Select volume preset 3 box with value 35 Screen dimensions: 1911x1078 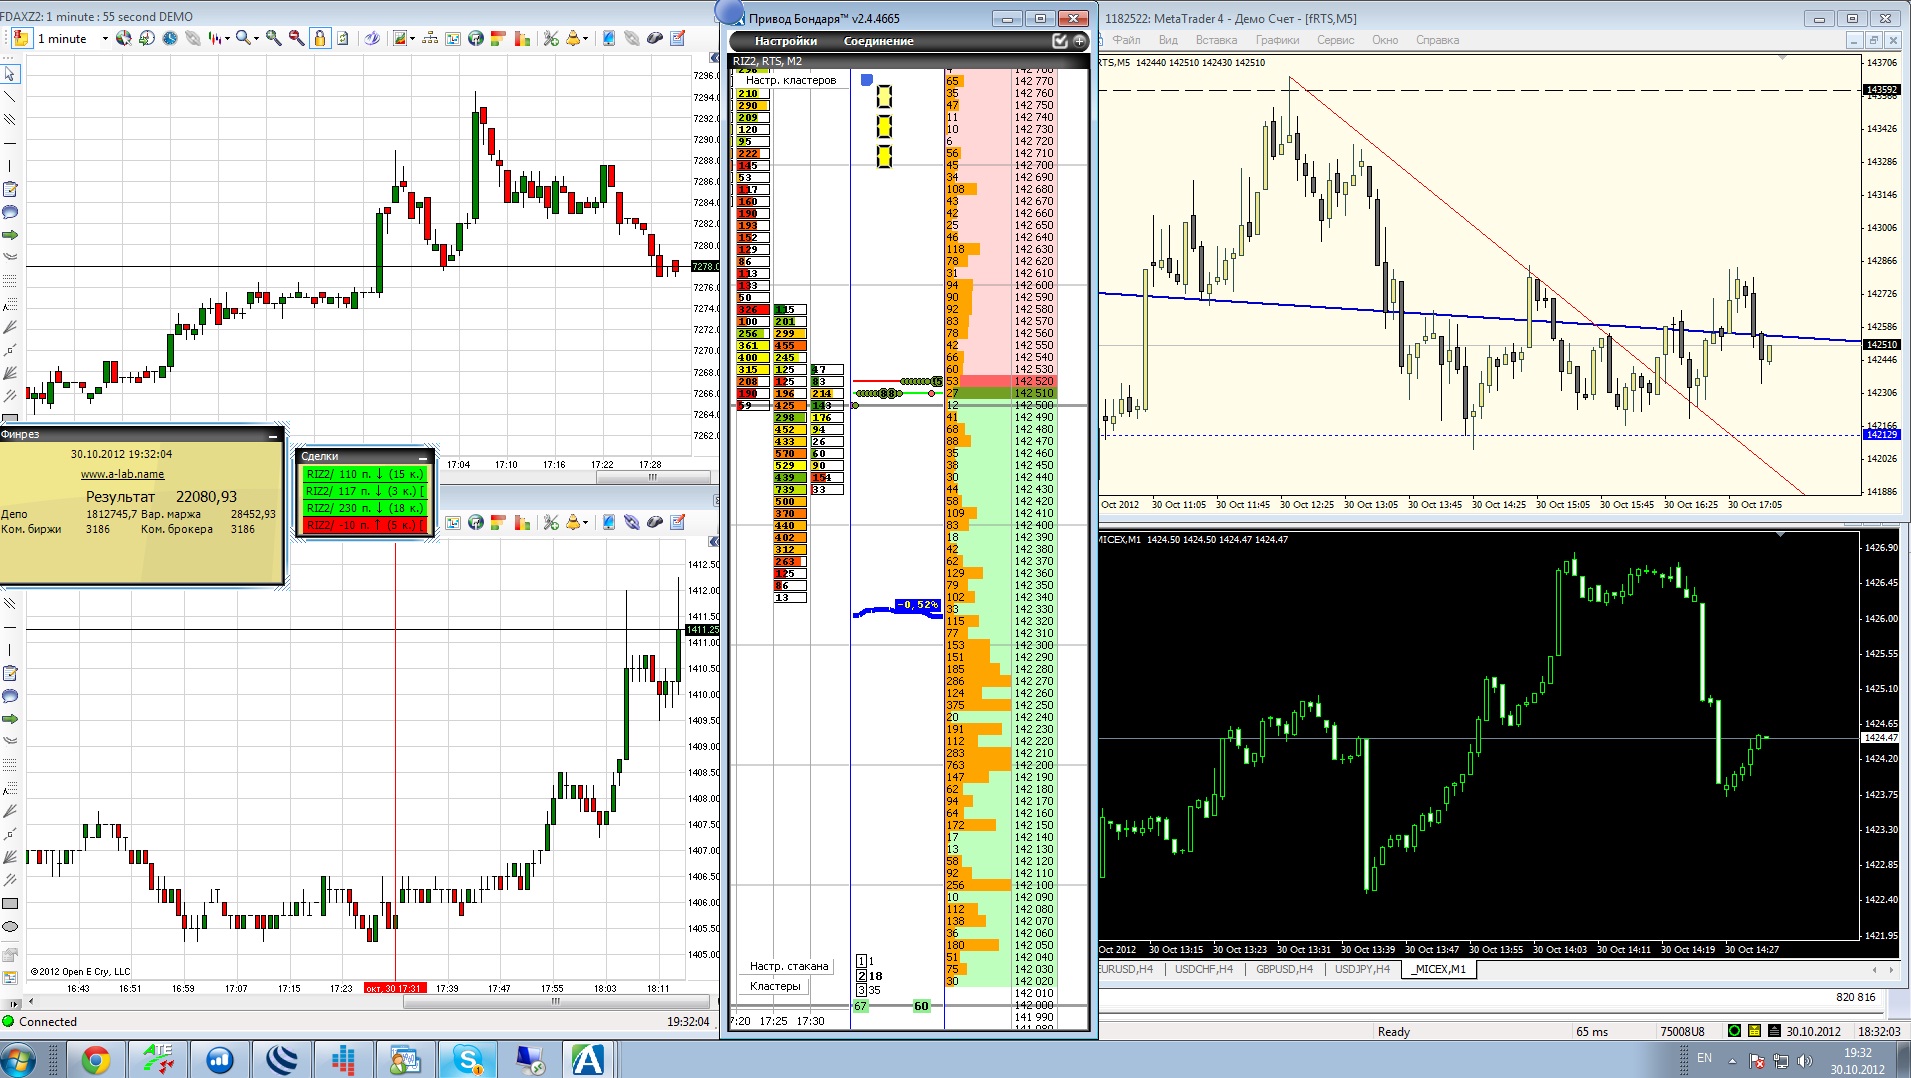[862, 990]
